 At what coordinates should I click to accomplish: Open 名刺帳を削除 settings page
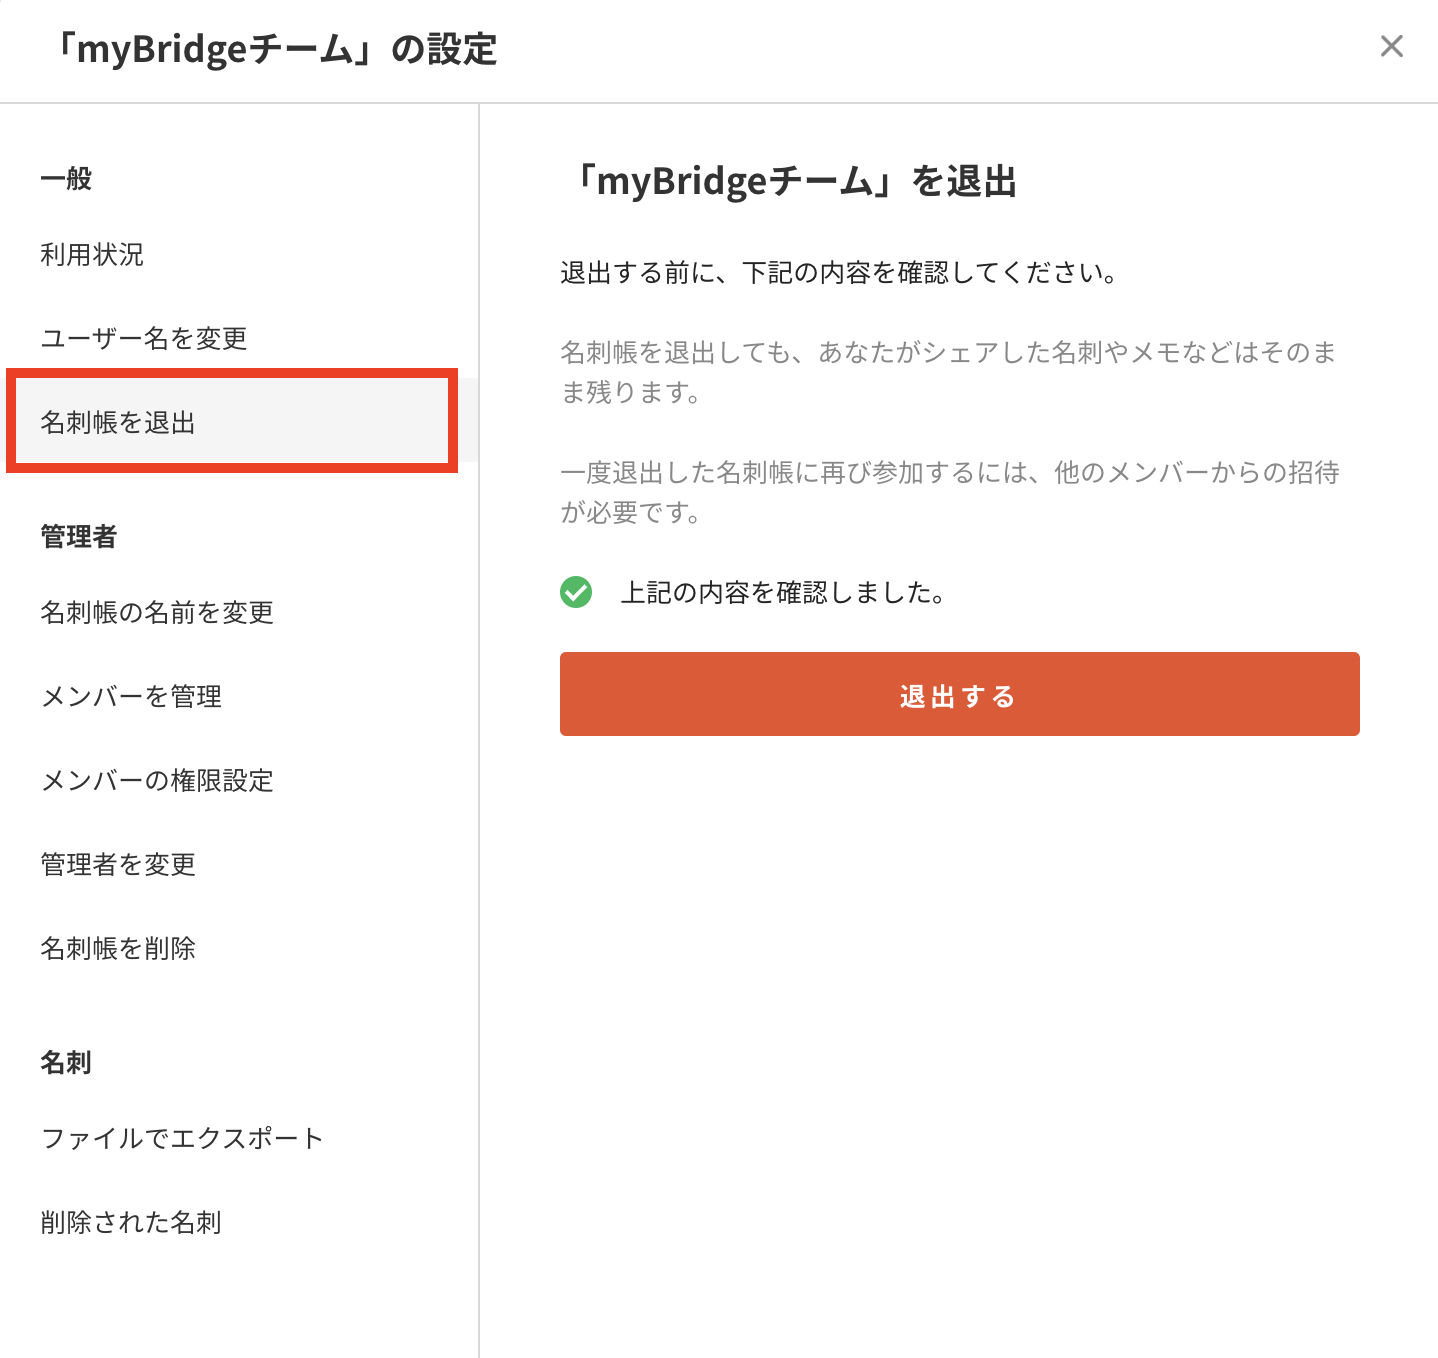click(x=118, y=948)
